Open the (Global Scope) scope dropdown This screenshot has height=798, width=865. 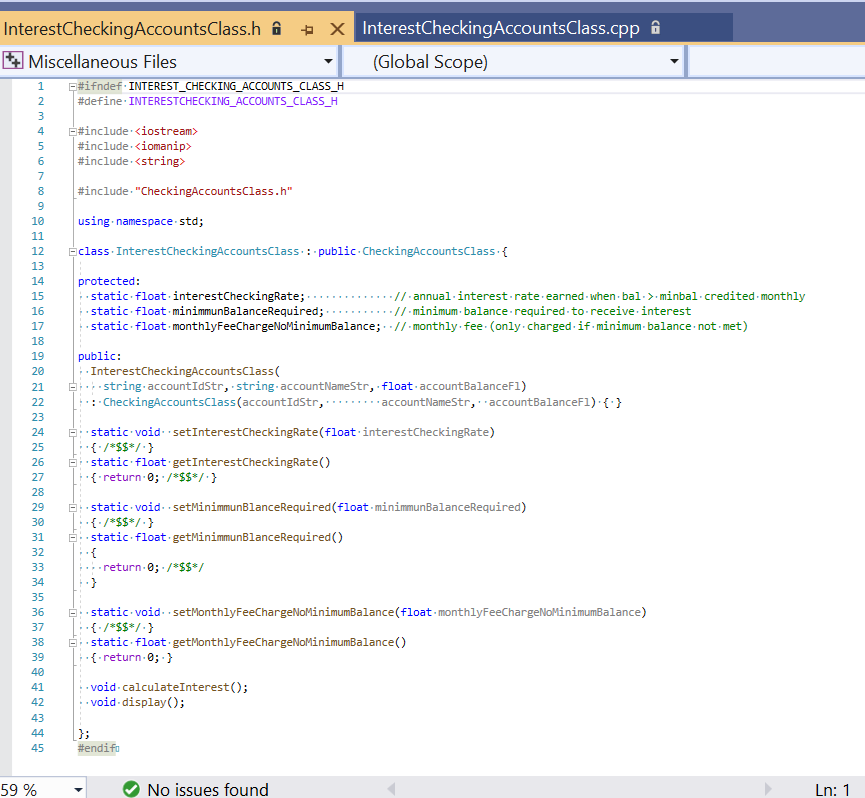click(676, 61)
